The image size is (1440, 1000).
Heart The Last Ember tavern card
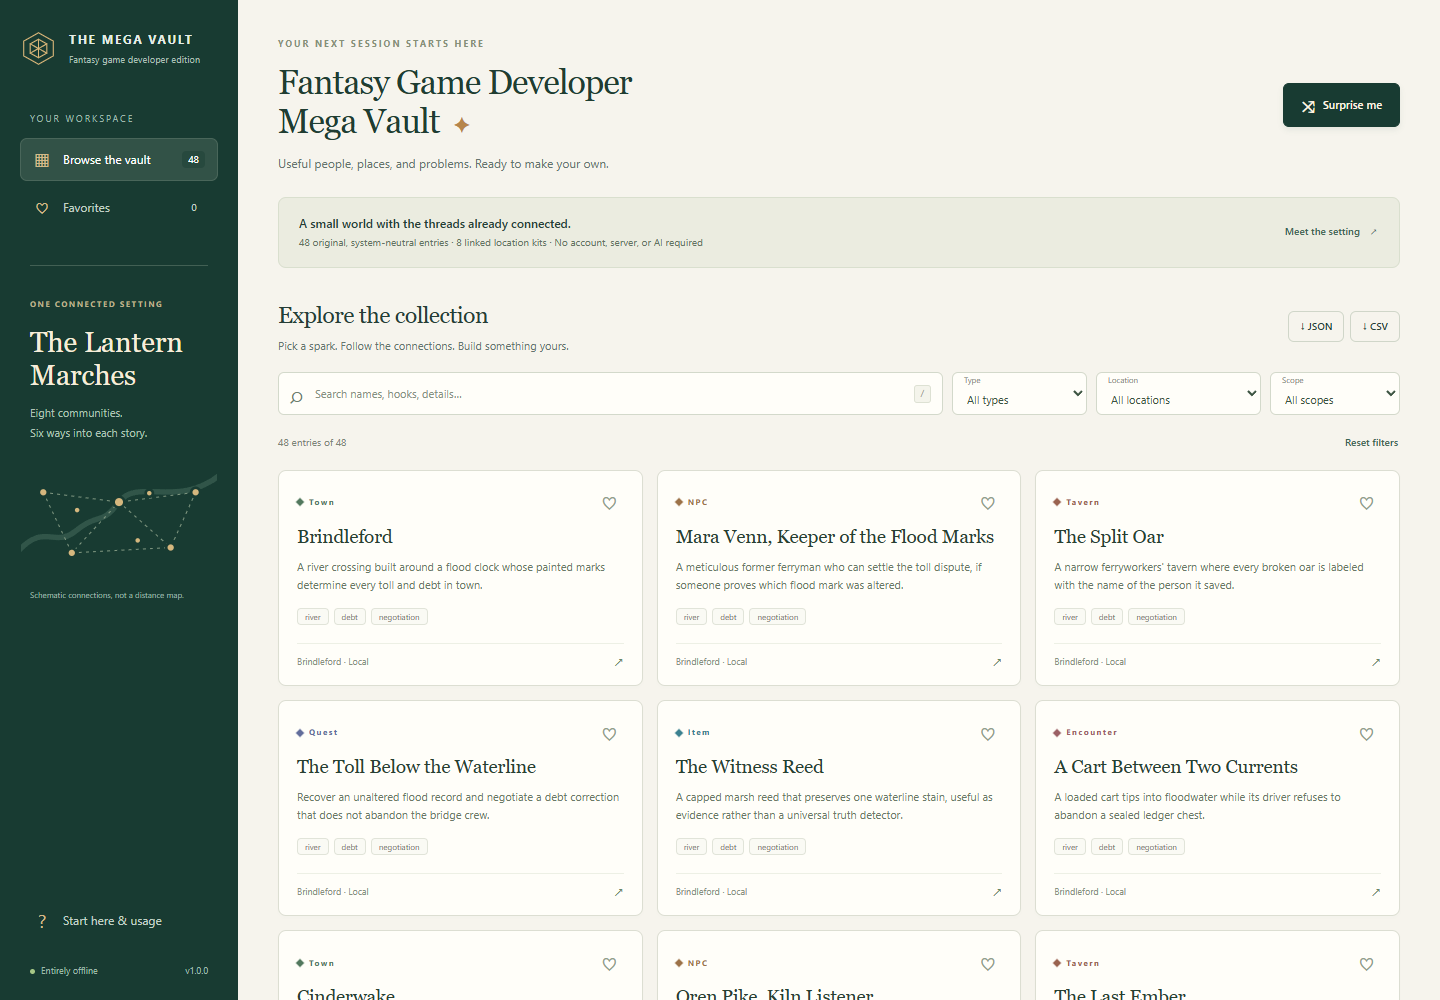coord(1366,964)
